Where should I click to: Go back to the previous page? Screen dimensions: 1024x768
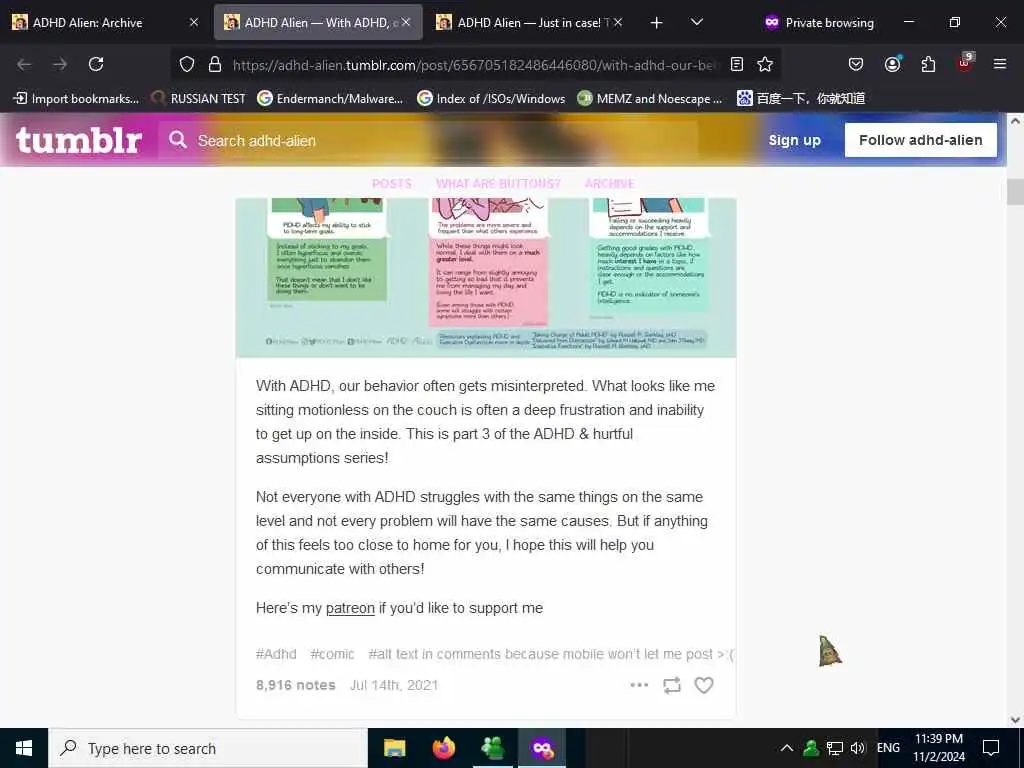[24, 64]
